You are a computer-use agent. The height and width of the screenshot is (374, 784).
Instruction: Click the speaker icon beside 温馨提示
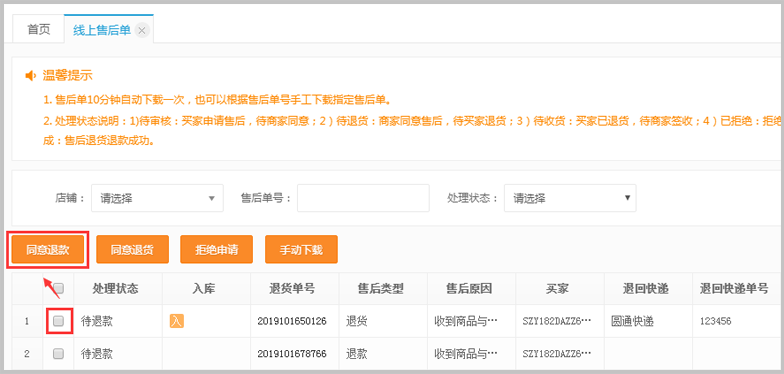pos(31,76)
